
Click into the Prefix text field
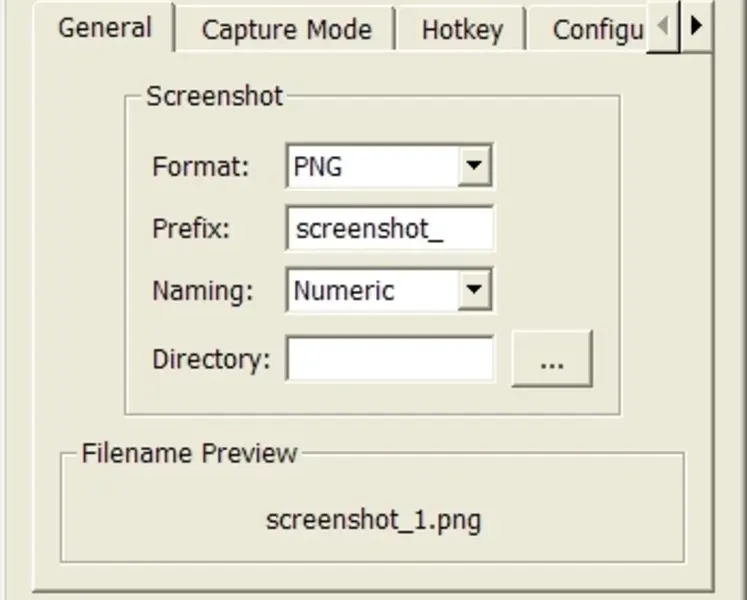[390, 229]
